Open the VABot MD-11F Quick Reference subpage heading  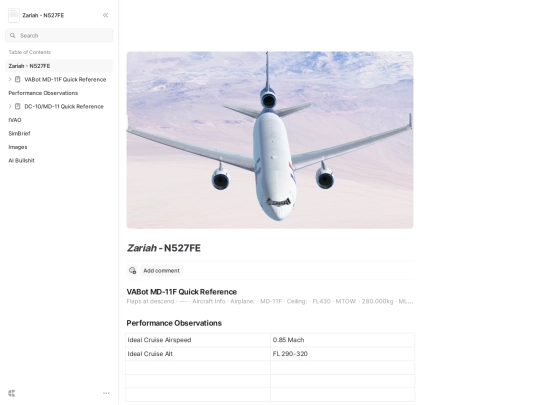pos(181,292)
